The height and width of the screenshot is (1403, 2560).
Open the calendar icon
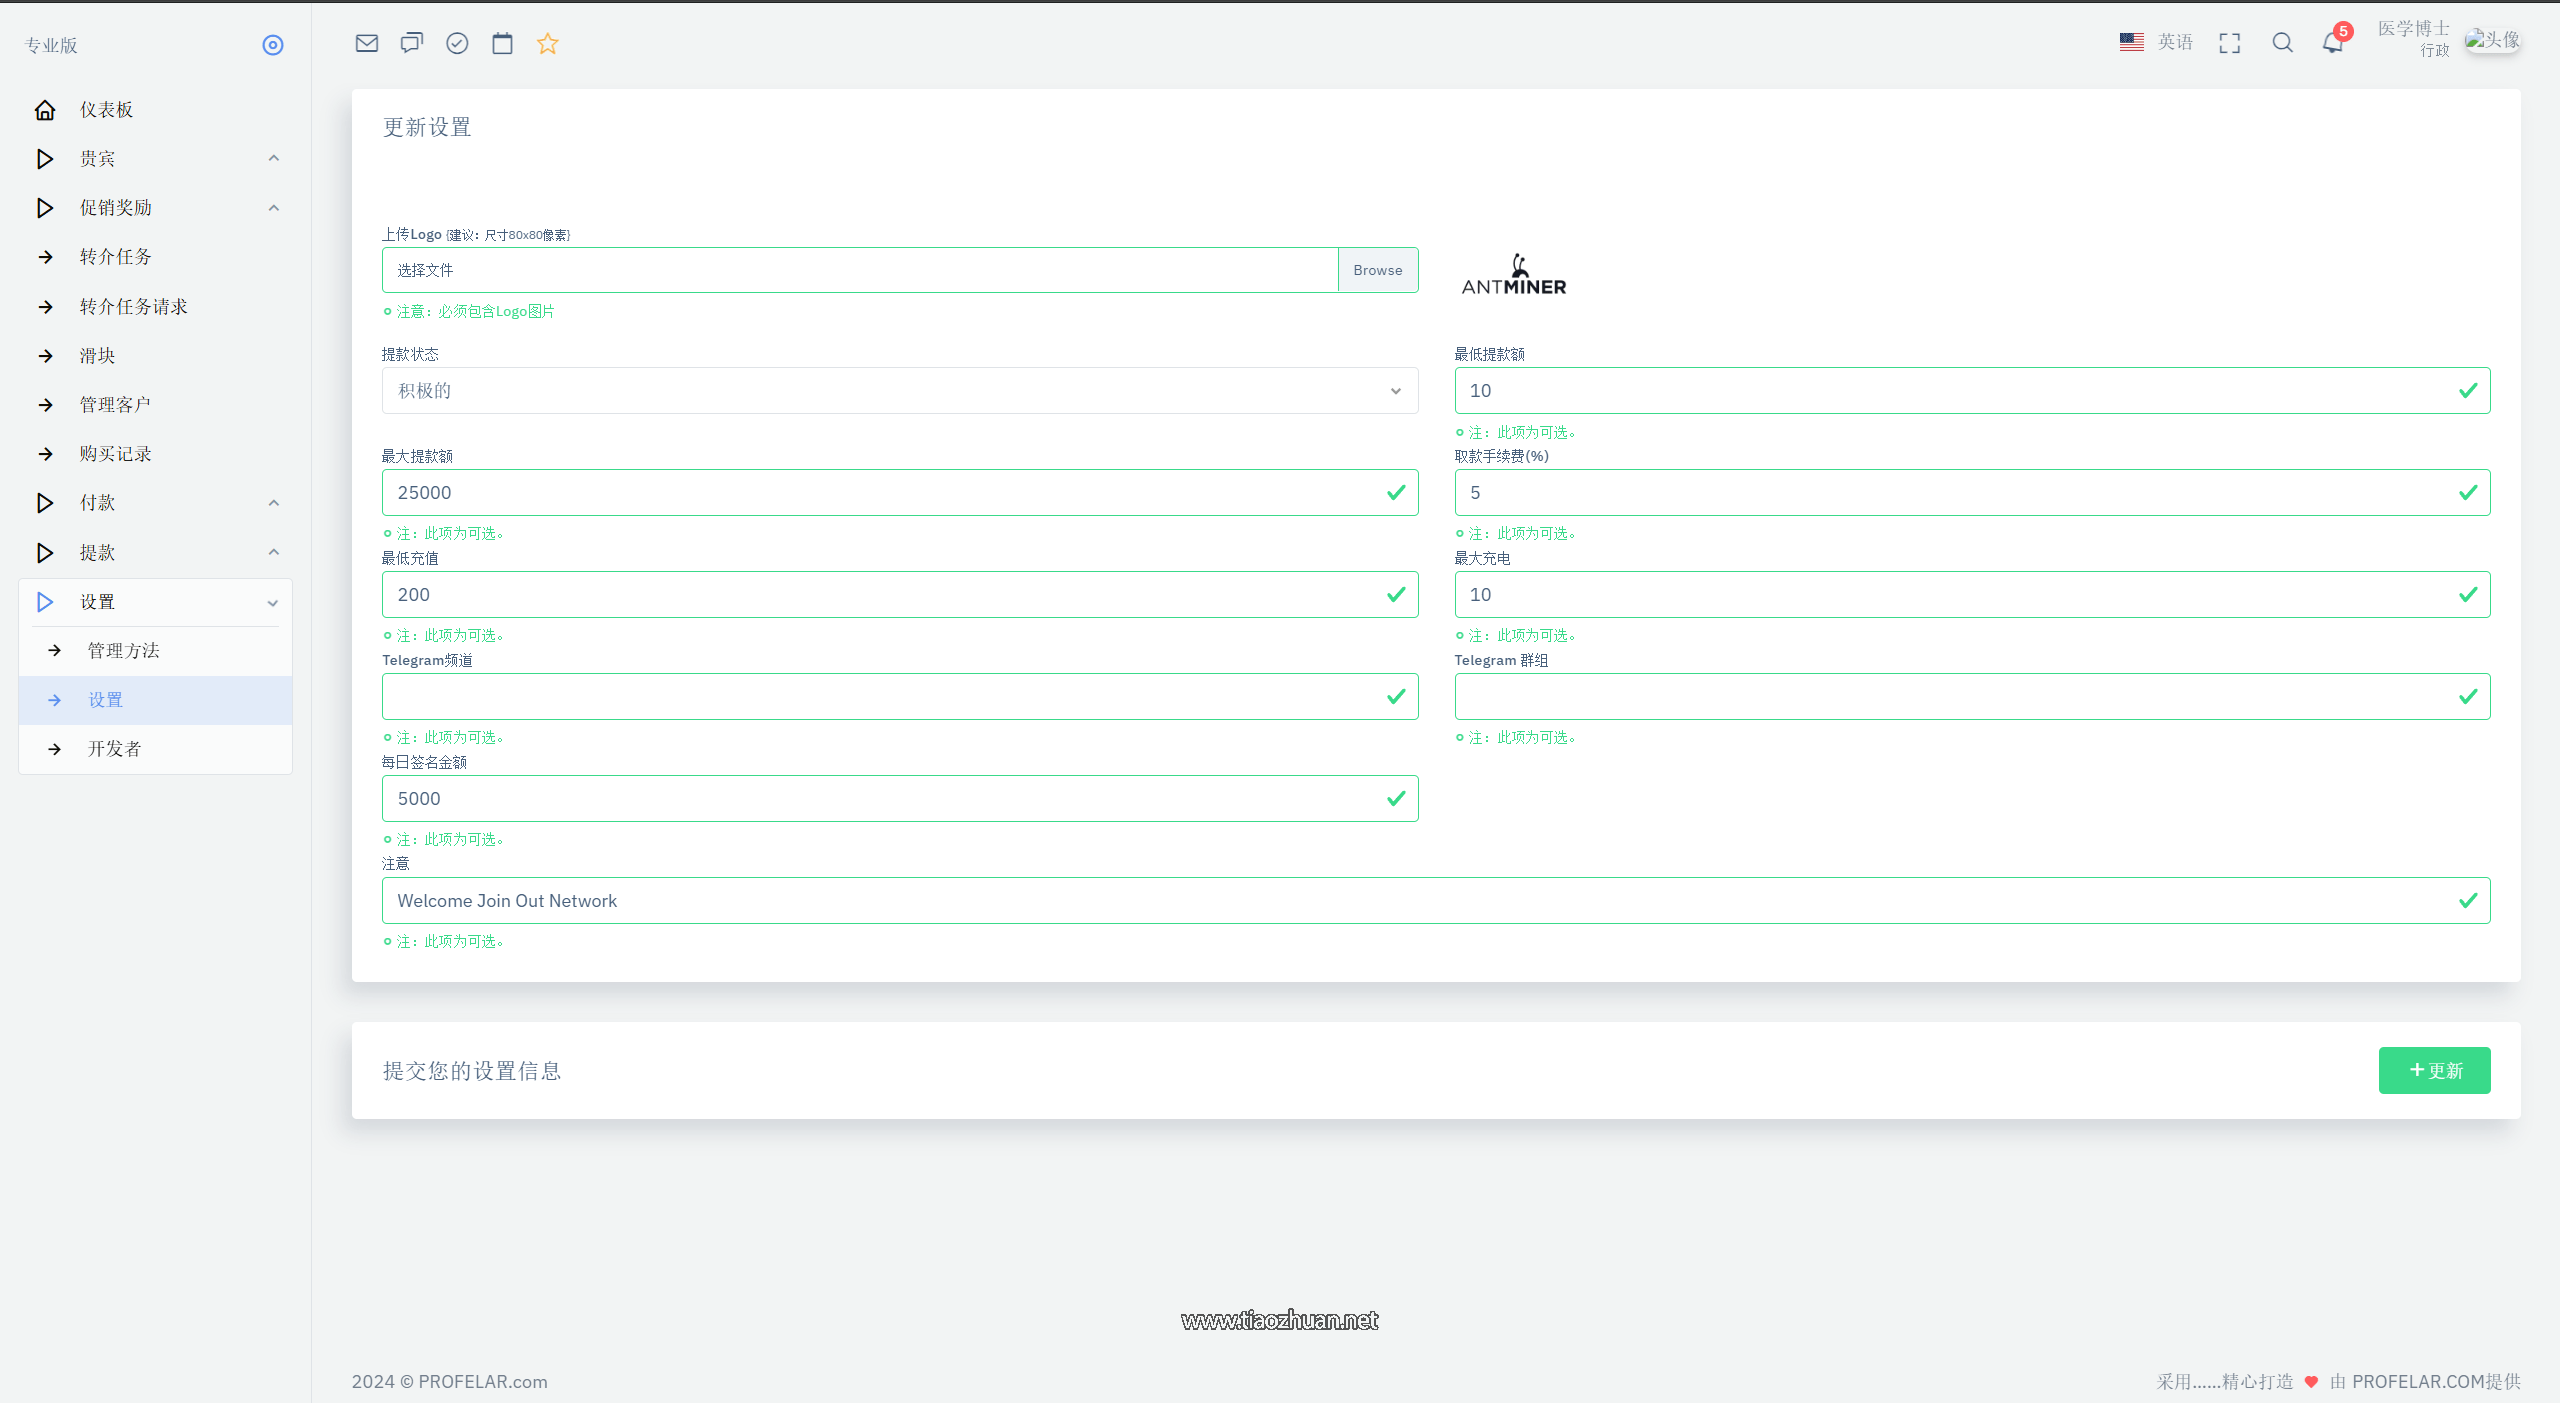point(502,43)
